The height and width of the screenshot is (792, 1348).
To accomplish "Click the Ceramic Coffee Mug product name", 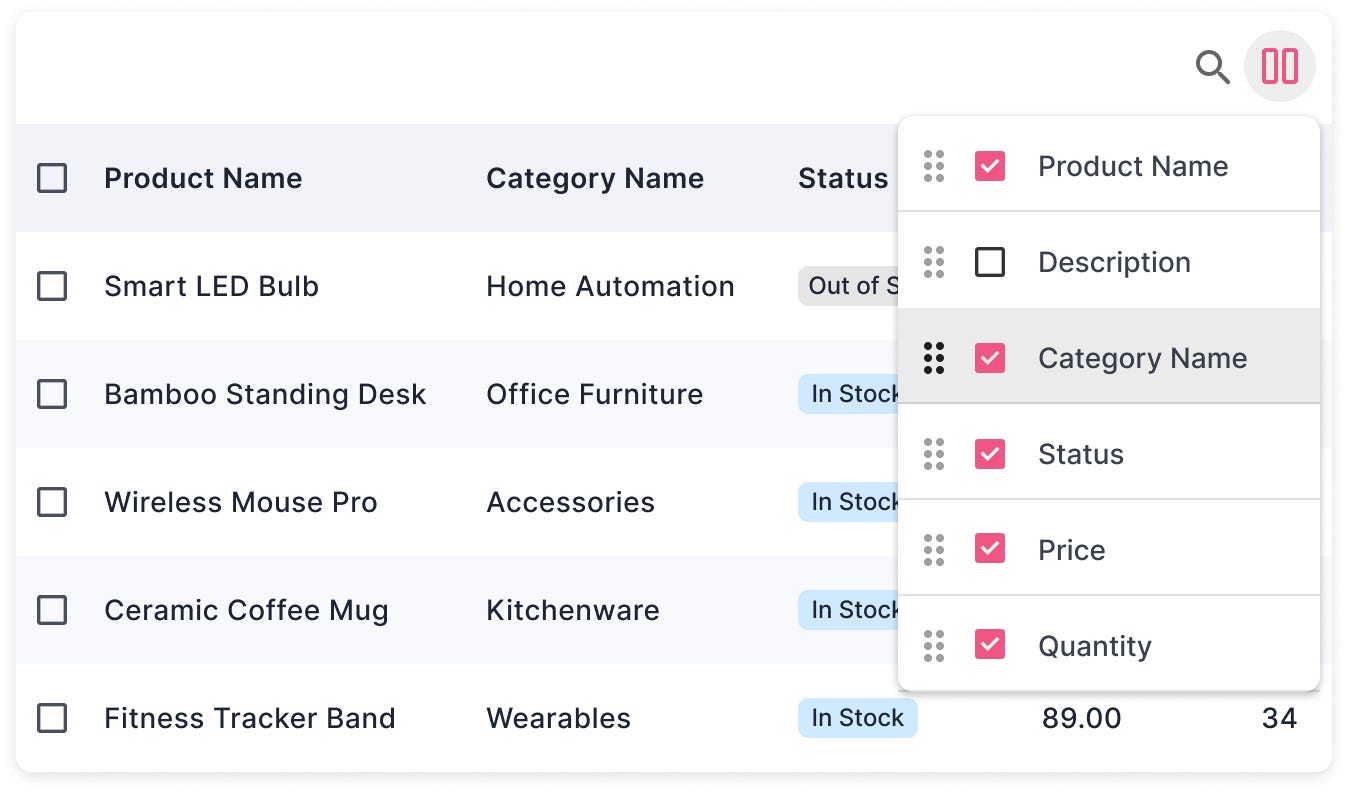I will point(246,610).
